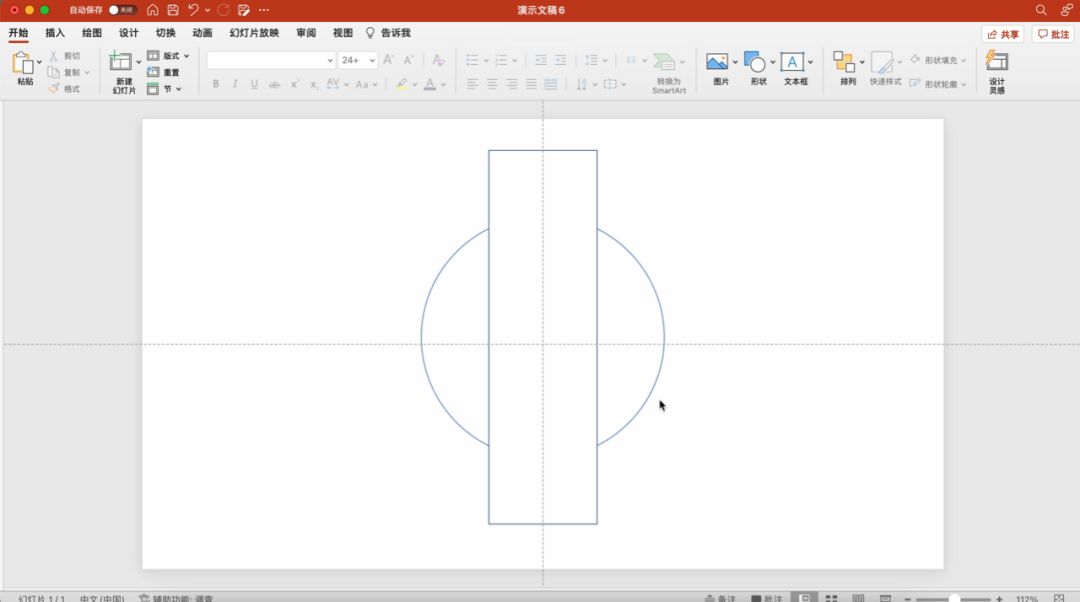The width and height of the screenshot is (1080, 602).
Task: Switch to Slide Sorter view in status bar
Action: coord(831,598)
